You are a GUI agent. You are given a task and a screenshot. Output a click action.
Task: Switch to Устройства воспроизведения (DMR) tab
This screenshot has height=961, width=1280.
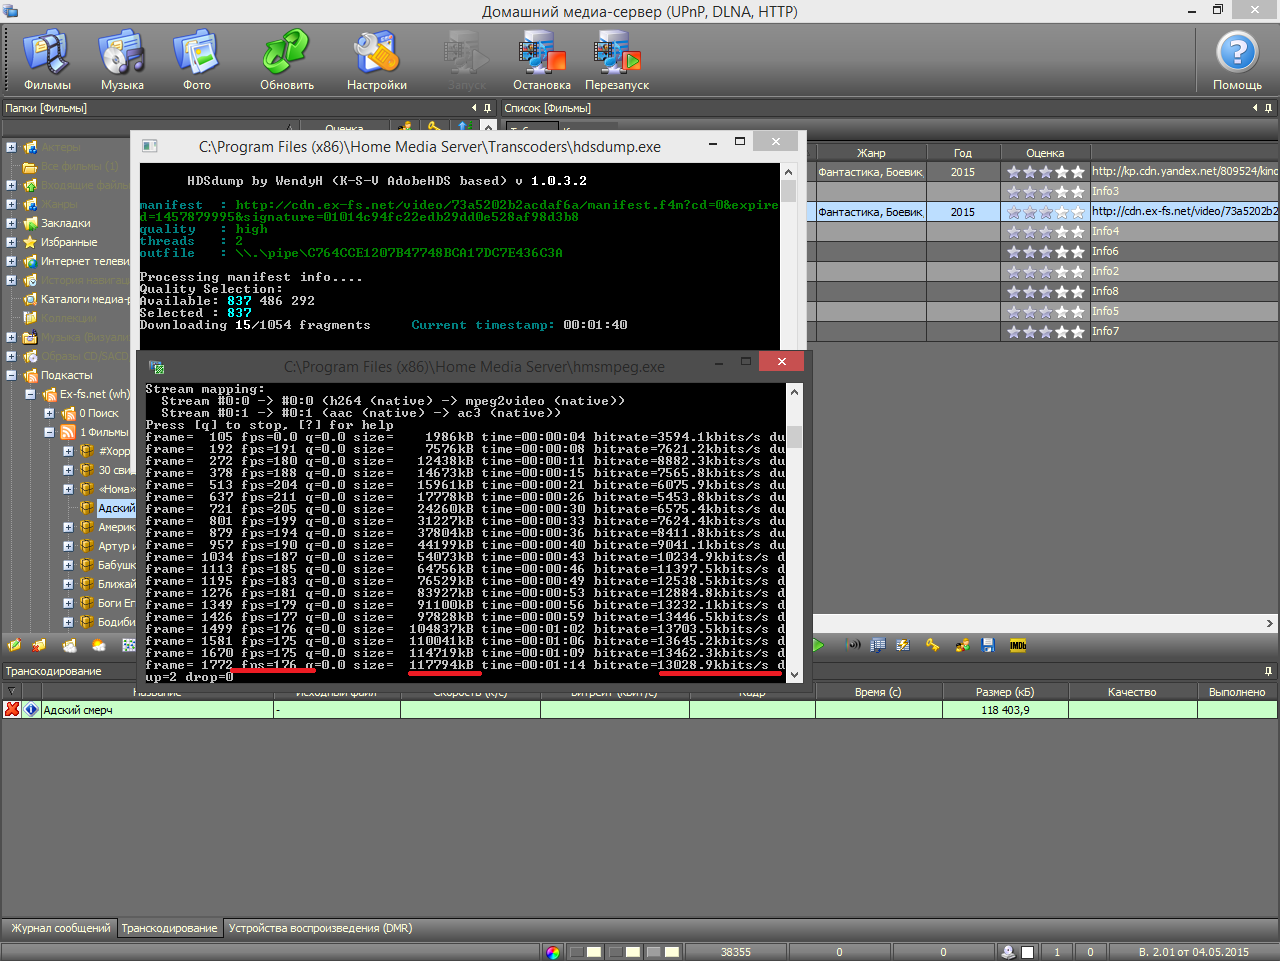[x=320, y=928]
